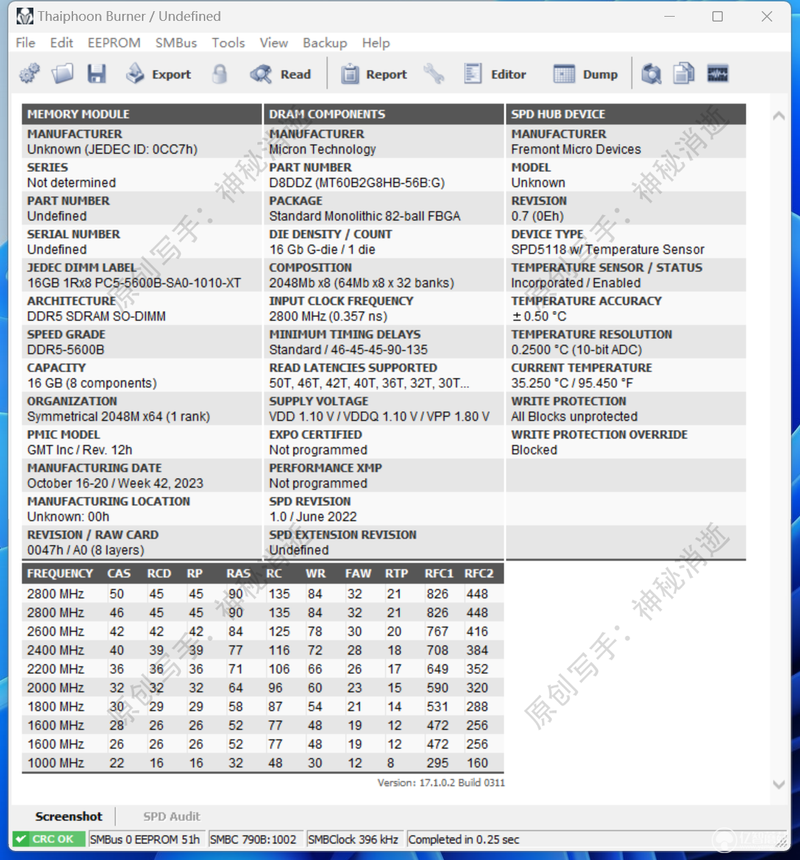This screenshot has width=800, height=860.
Task: Save dump with the floppy disk icon
Action: (x=97, y=73)
